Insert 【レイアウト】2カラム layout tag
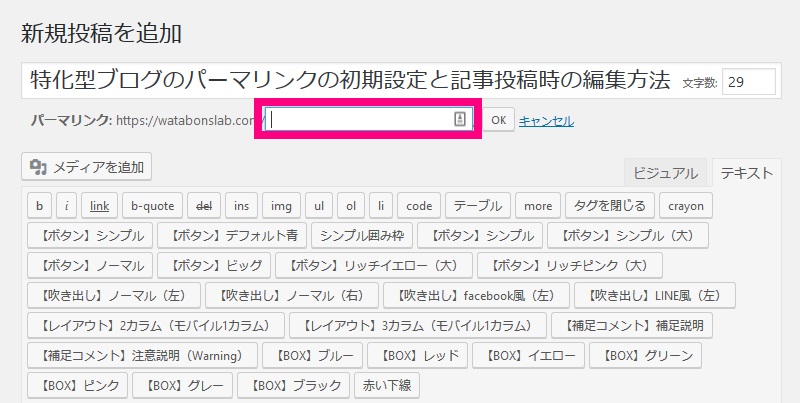Viewport: 800px width, 403px height. coord(156,325)
